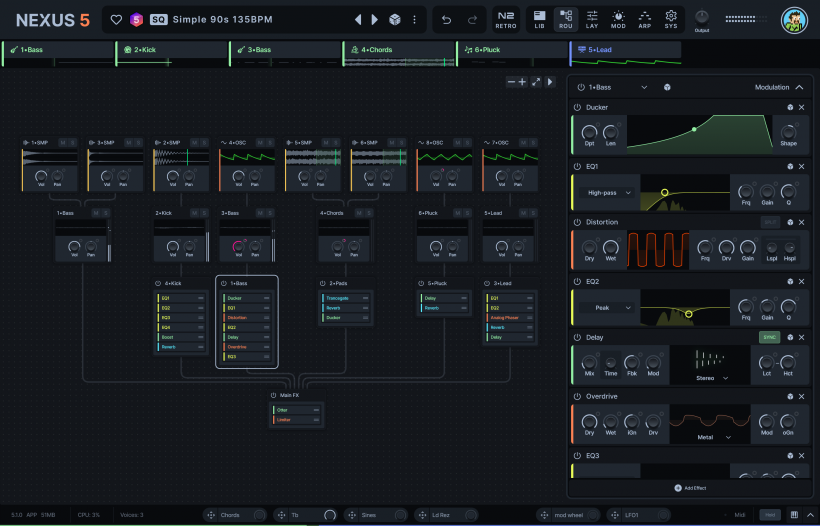Open the EQ1 High-pass type dropdown
The image size is (820, 526).
[608, 193]
